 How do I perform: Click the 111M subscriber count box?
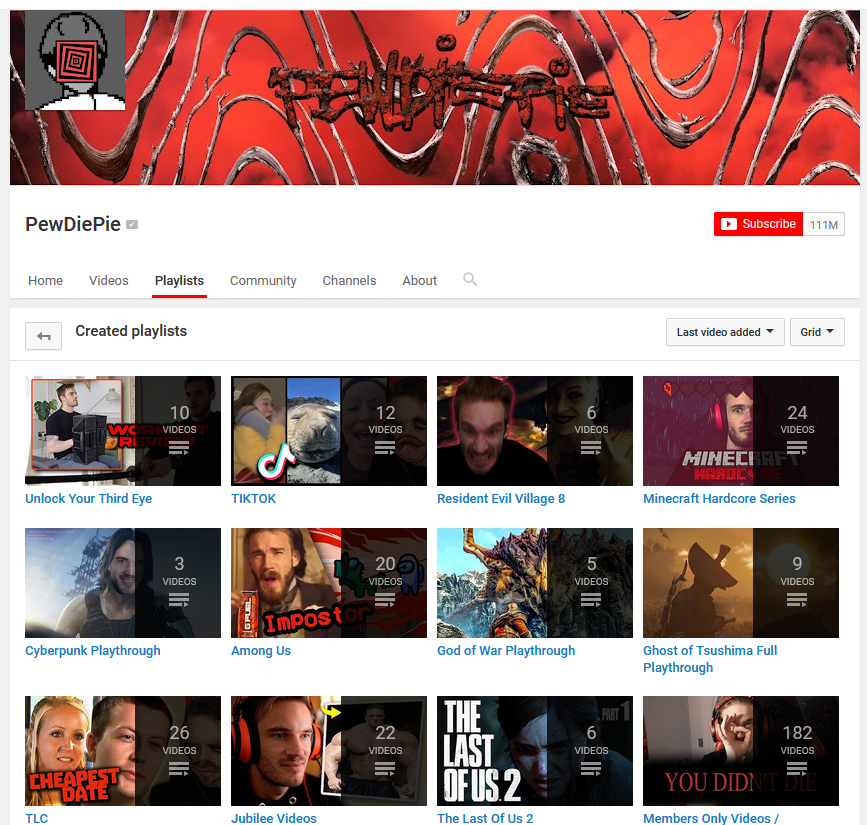click(823, 224)
